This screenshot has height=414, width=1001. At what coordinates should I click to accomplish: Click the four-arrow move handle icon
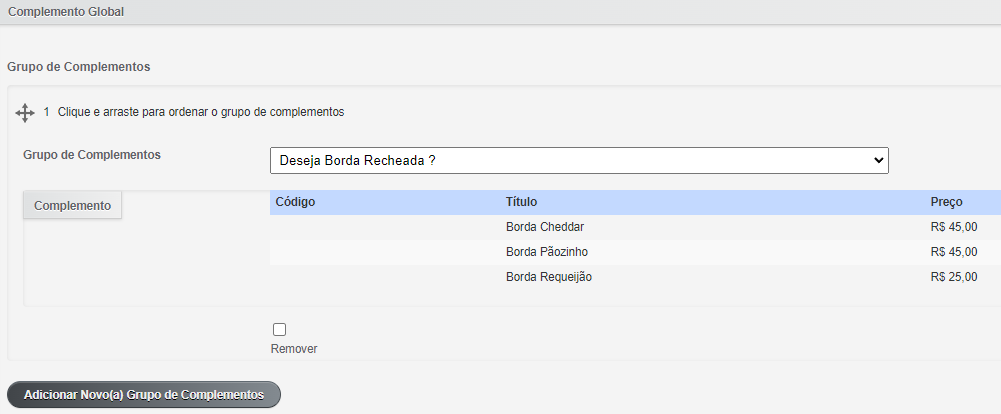pyautogui.click(x=25, y=113)
